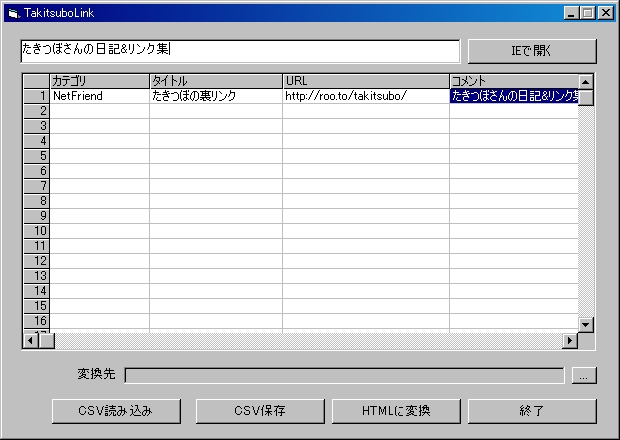Click the 'URL' column header

click(x=365, y=81)
